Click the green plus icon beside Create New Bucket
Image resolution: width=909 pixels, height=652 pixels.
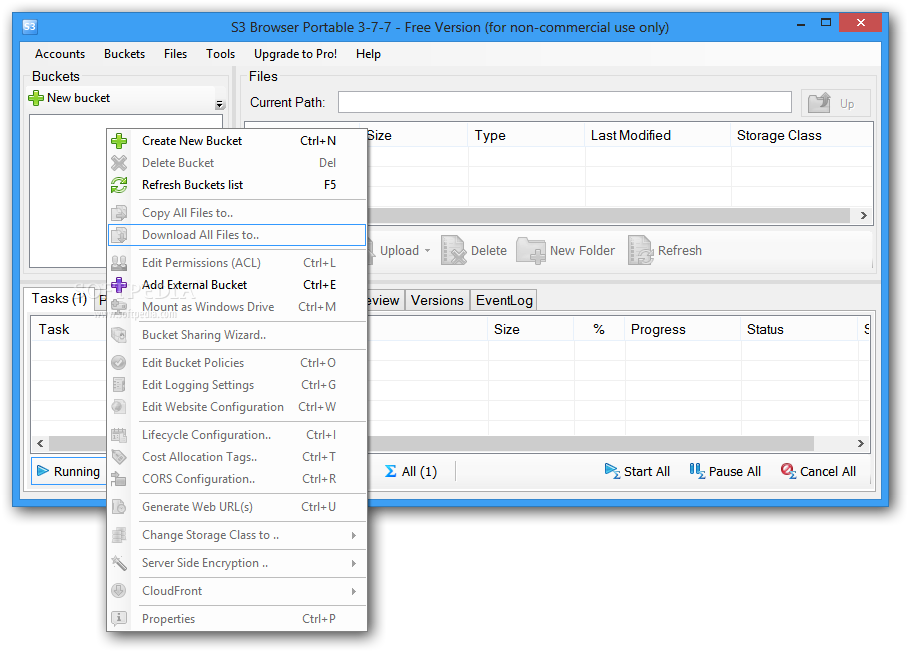click(x=119, y=141)
